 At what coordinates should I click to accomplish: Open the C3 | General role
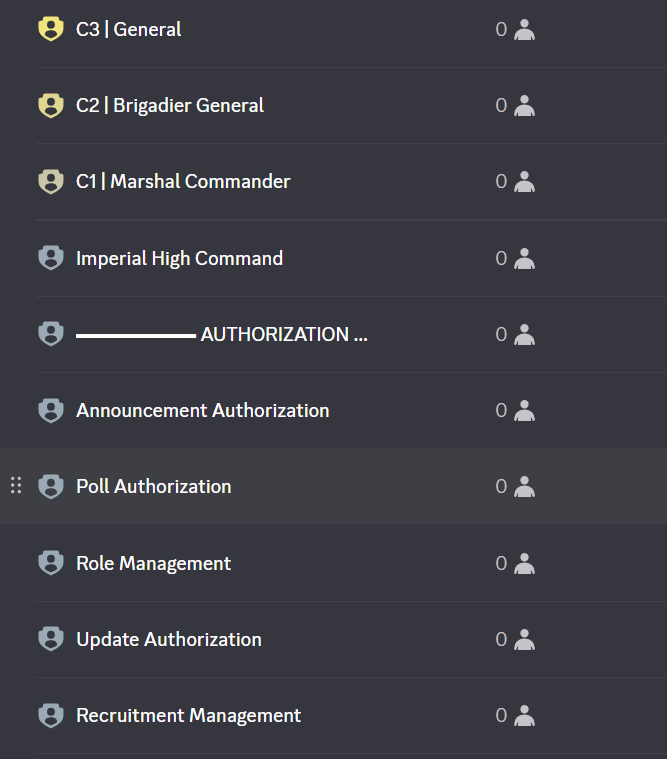click(x=129, y=29)
